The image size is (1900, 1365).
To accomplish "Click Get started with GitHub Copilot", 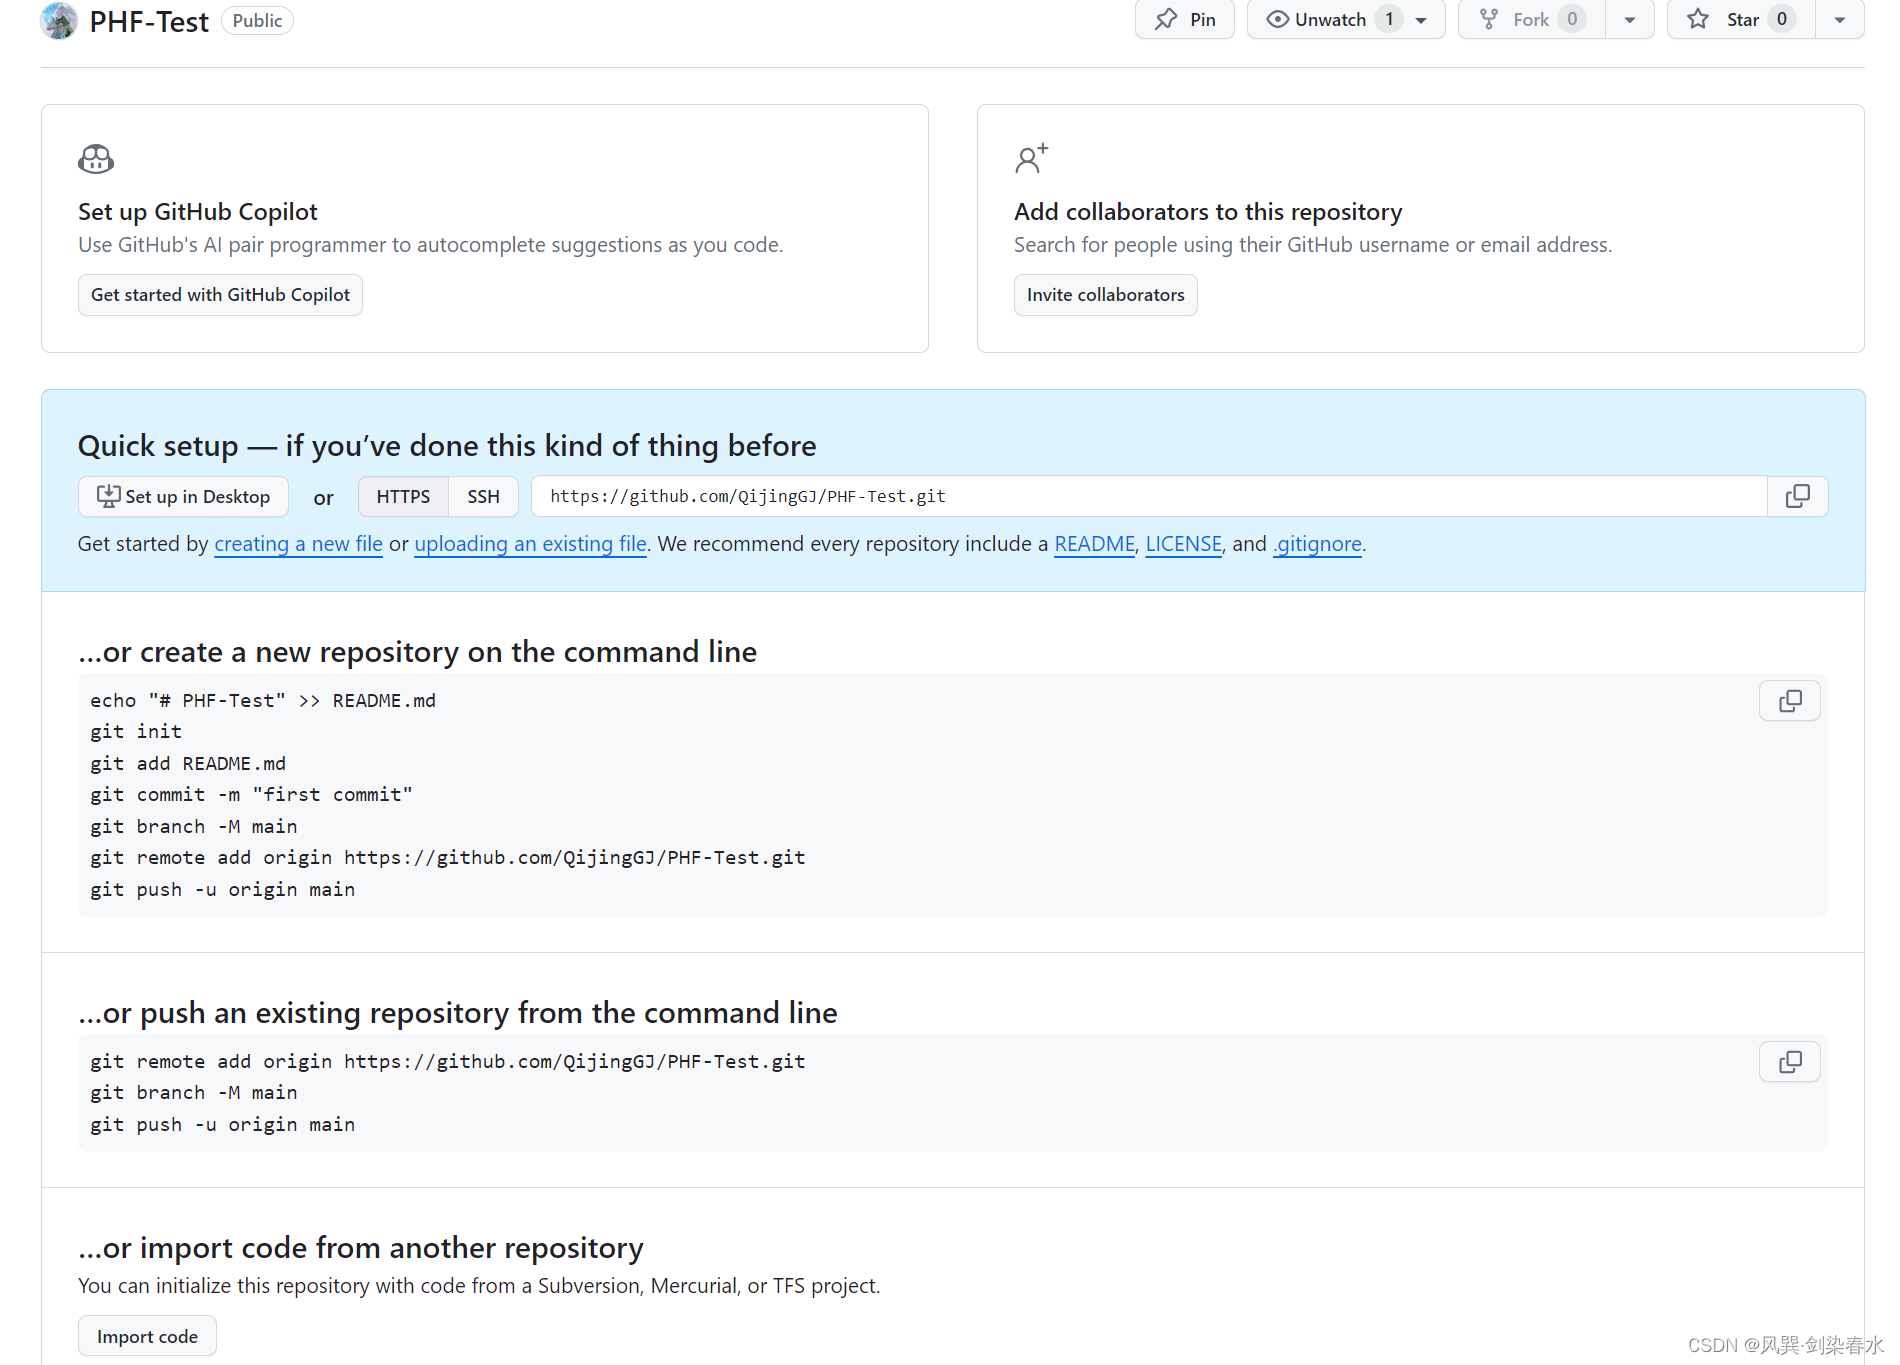I will tap(220, 295).
